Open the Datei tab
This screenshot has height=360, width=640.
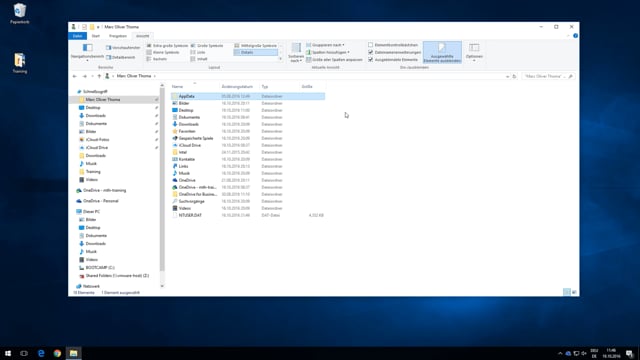tap(78, 36)
